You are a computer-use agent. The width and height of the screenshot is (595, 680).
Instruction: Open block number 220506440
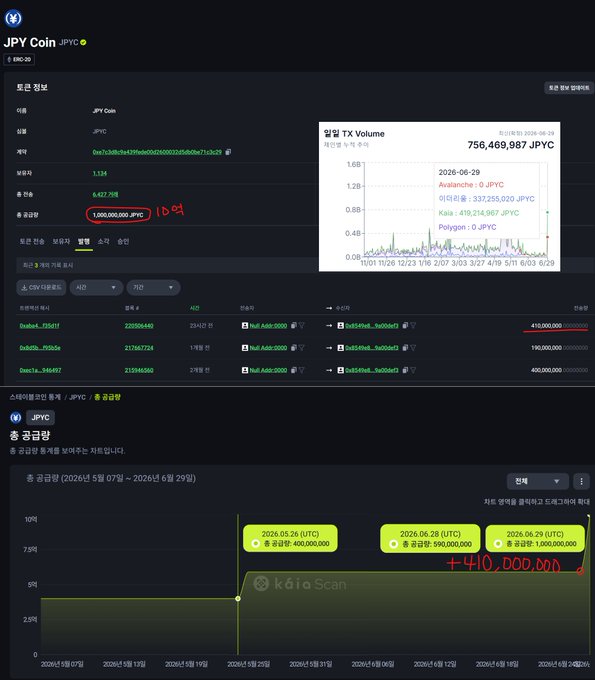click(x=139, y=326)
